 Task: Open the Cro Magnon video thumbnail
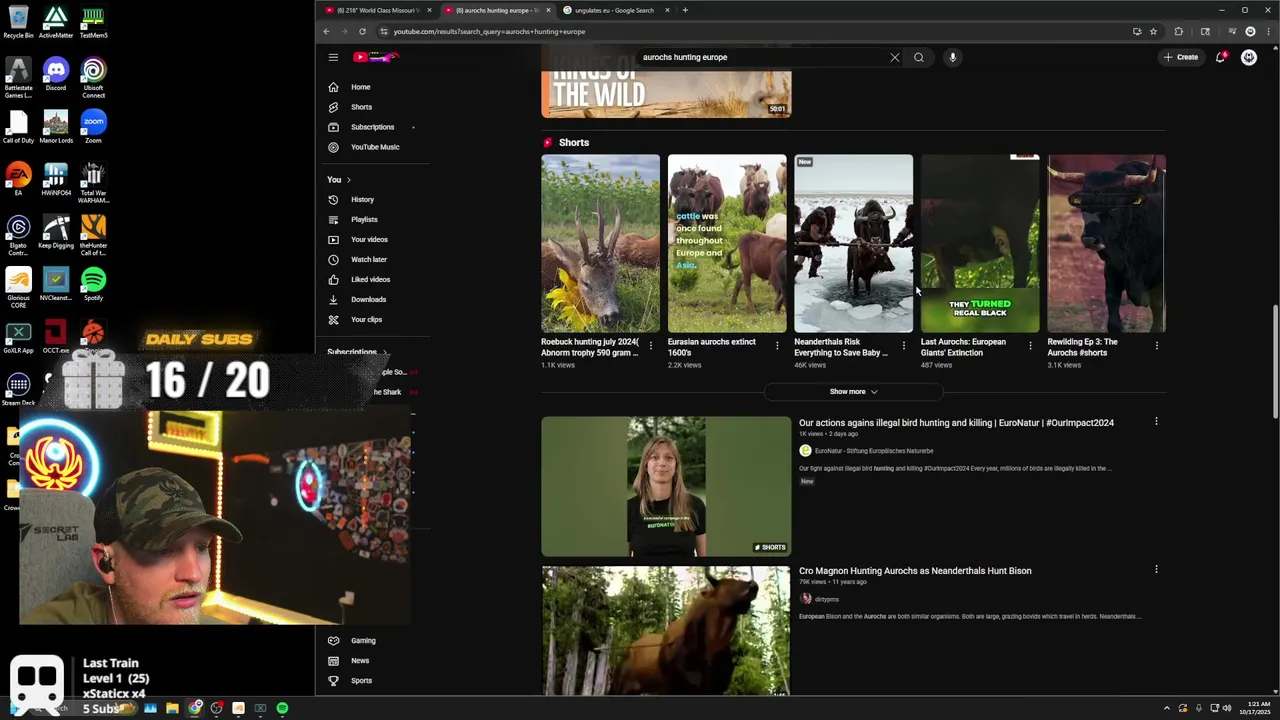point(666,630)
